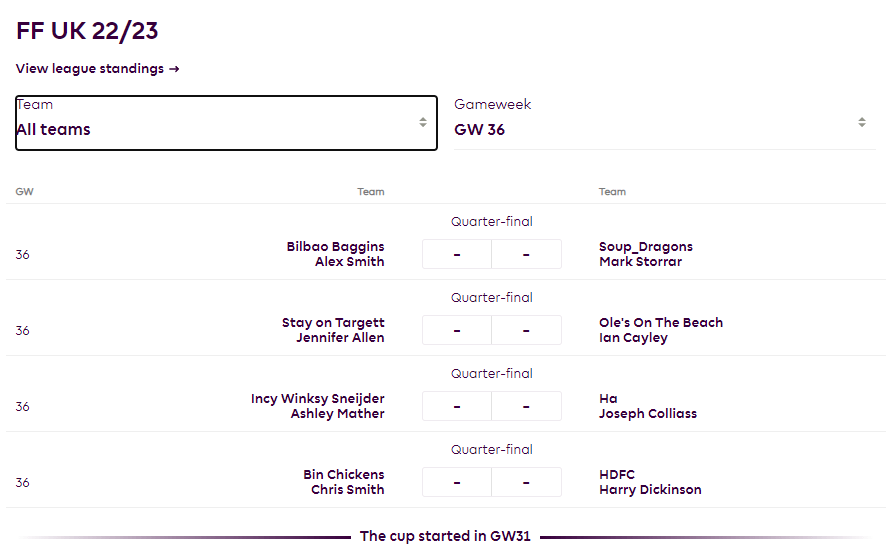Click the arrow icon beside league standings
The width and height of the screenshot is (892, 555).
(x=174, y=69)
